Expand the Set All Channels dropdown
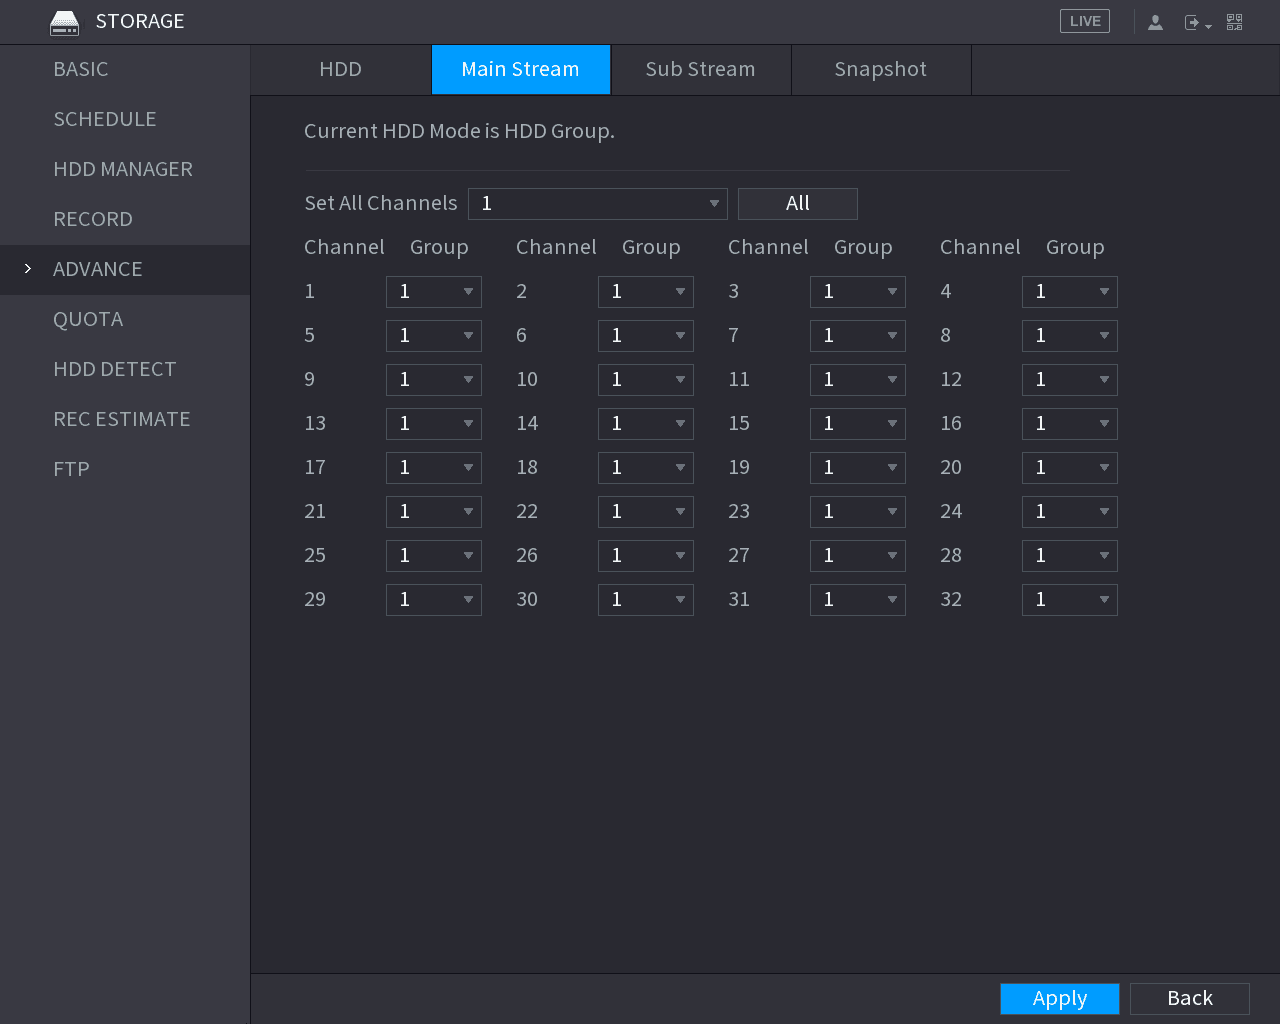 pos(598,204)
